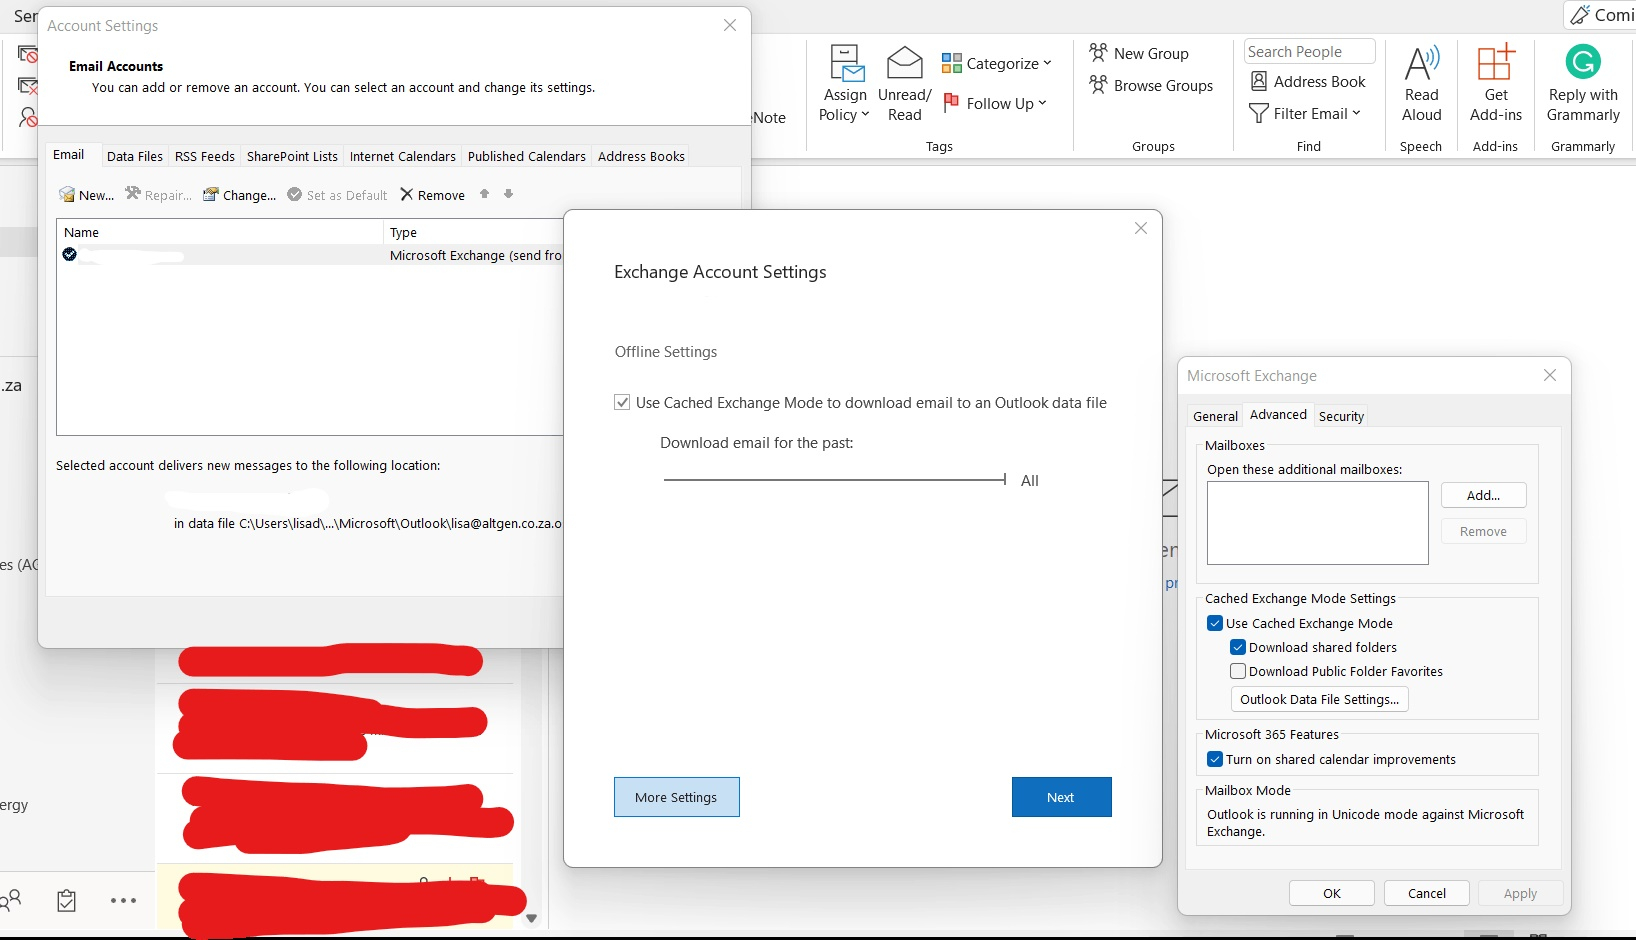Open the Address Book
Screen dimensions: 1636x940
1308,81
